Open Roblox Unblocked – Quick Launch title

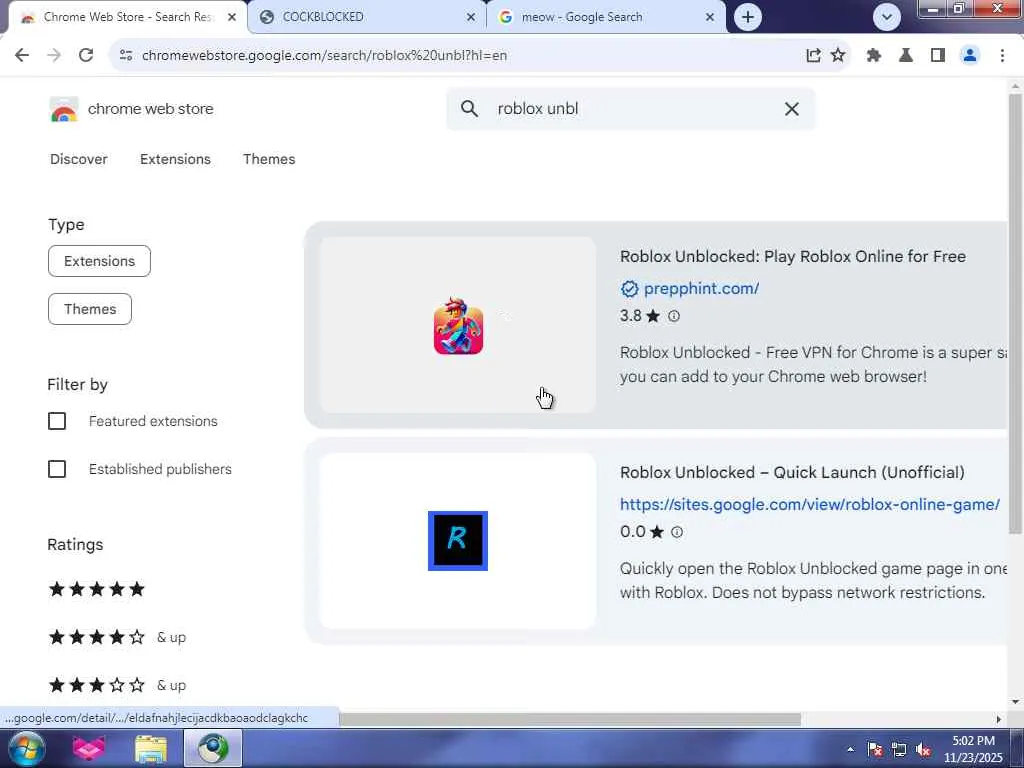[x=792, y=473]
